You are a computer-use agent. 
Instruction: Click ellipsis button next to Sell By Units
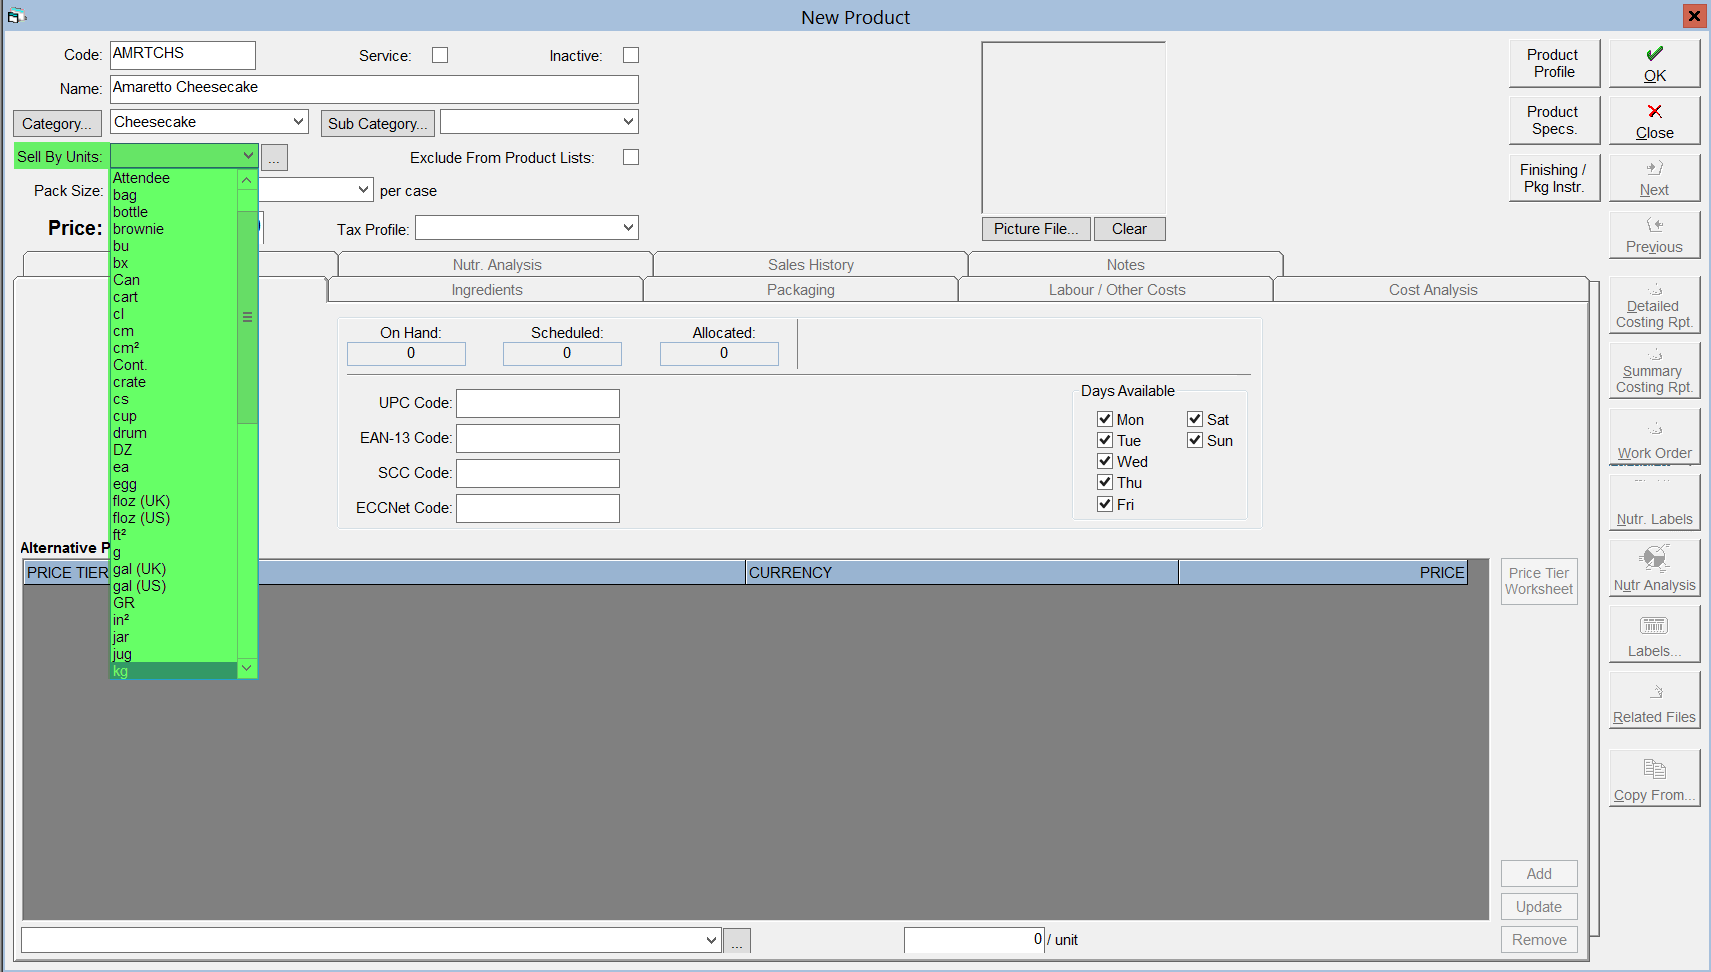tap(274, 157)
